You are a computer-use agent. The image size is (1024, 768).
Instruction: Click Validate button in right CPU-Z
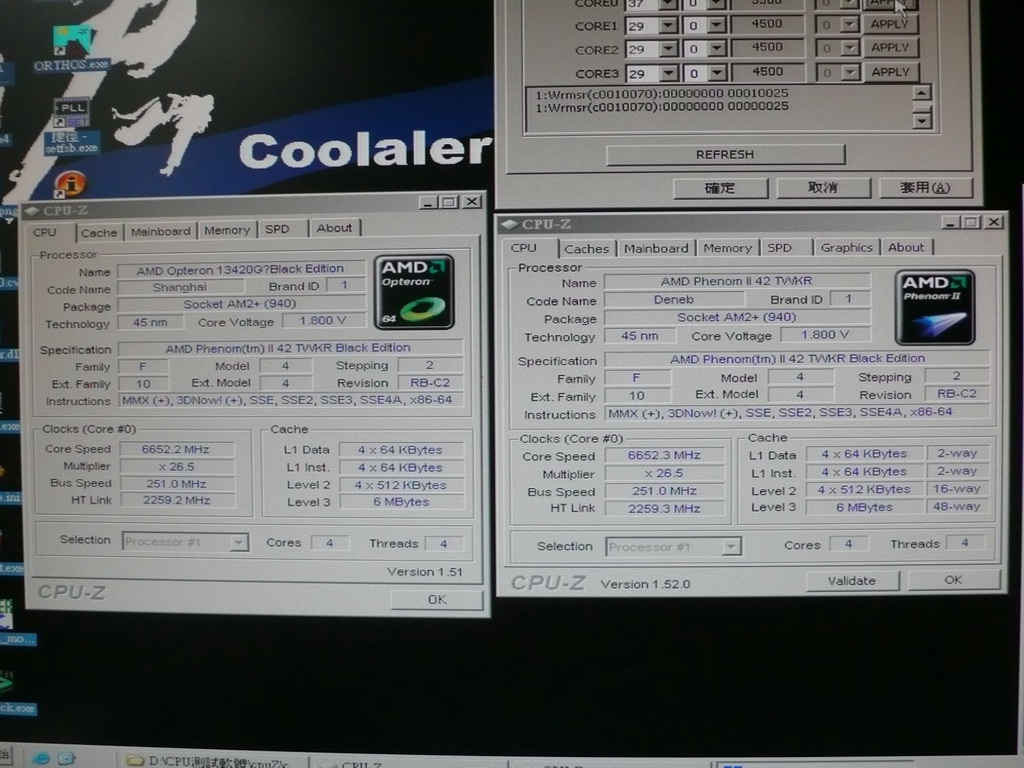tap(852, 581)
